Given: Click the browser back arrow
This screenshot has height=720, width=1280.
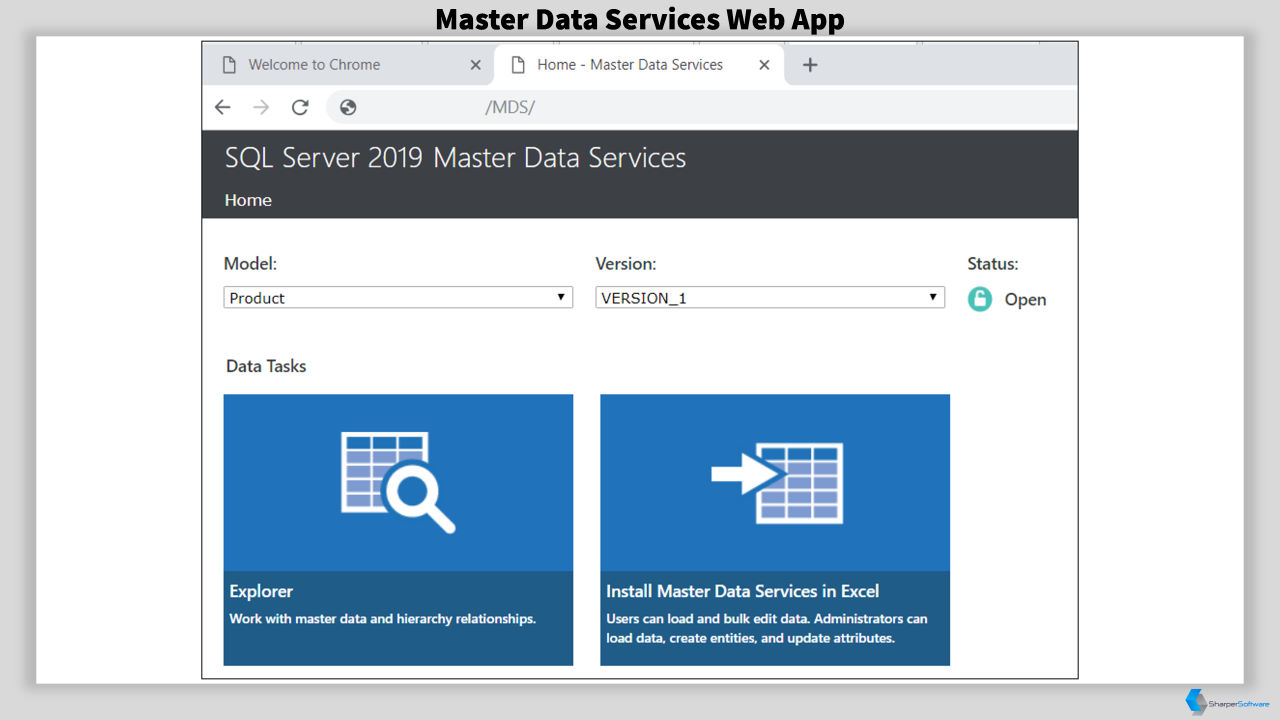Looking at the screenshot, I should click(x=223, y=107).
